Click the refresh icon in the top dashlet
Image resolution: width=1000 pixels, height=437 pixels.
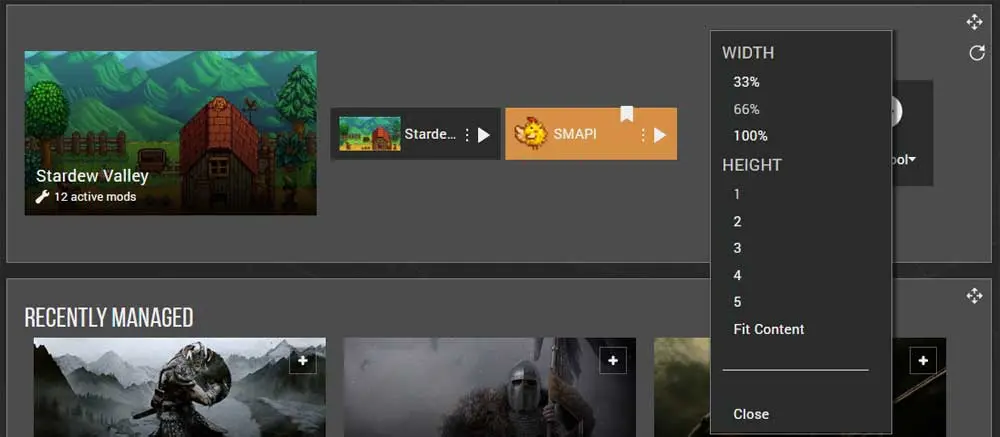[976, 53]
